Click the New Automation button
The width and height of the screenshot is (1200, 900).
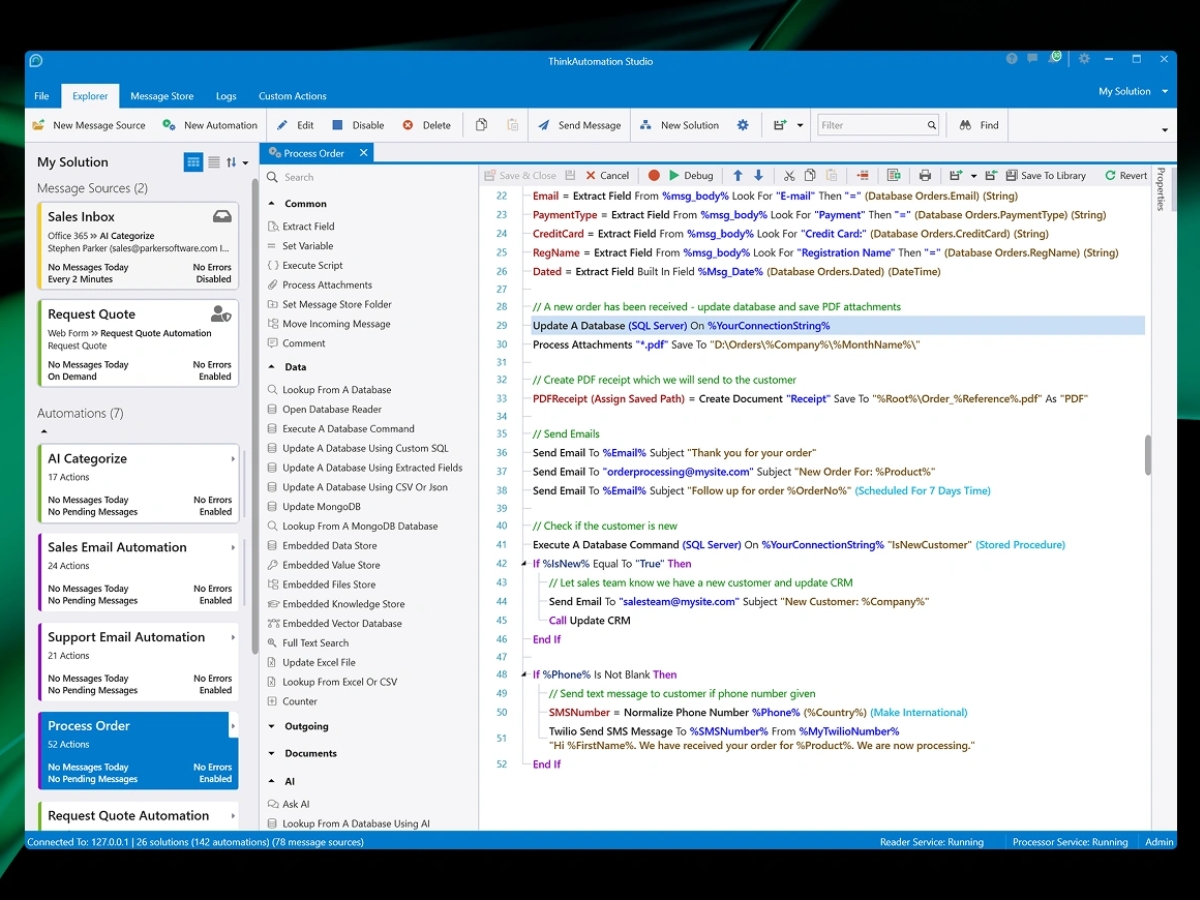pyautogui.click(x=210, y=125)
